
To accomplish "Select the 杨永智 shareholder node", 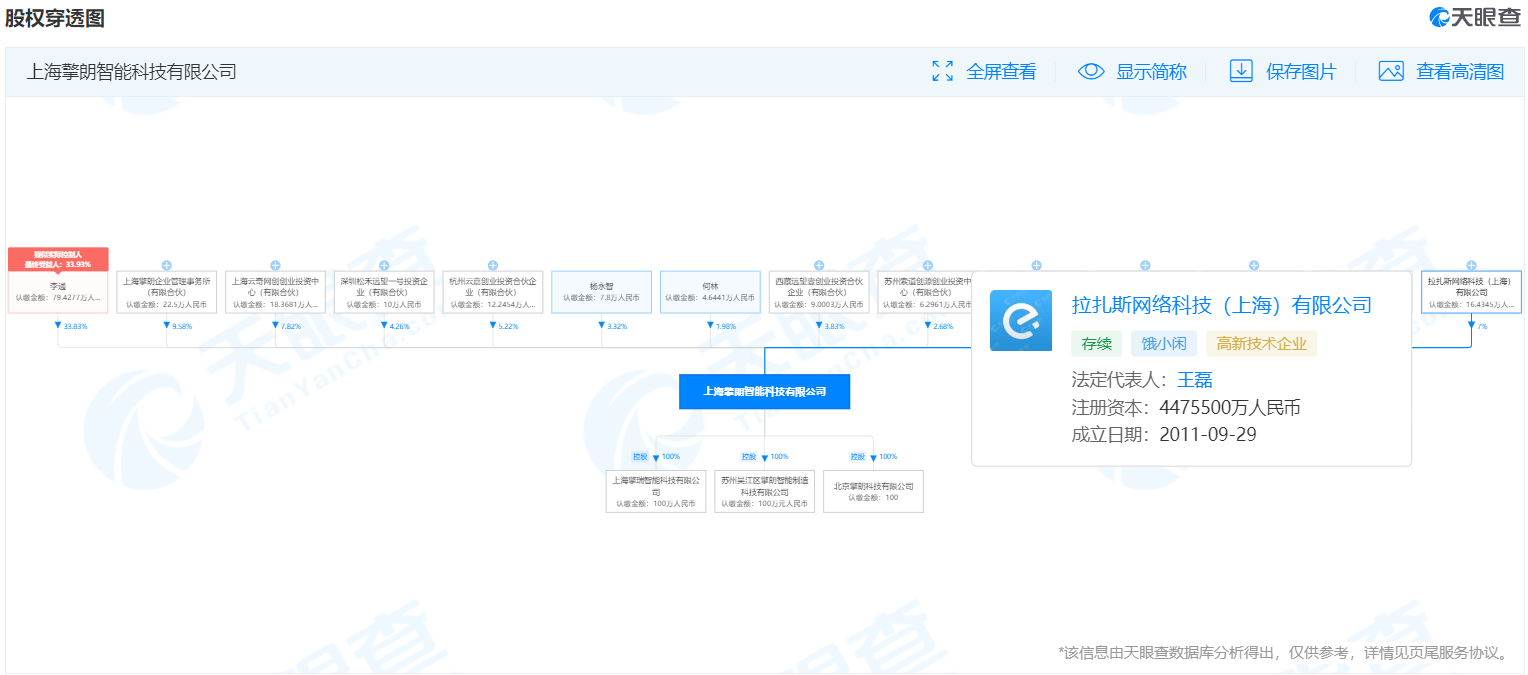I will [601, 292].
